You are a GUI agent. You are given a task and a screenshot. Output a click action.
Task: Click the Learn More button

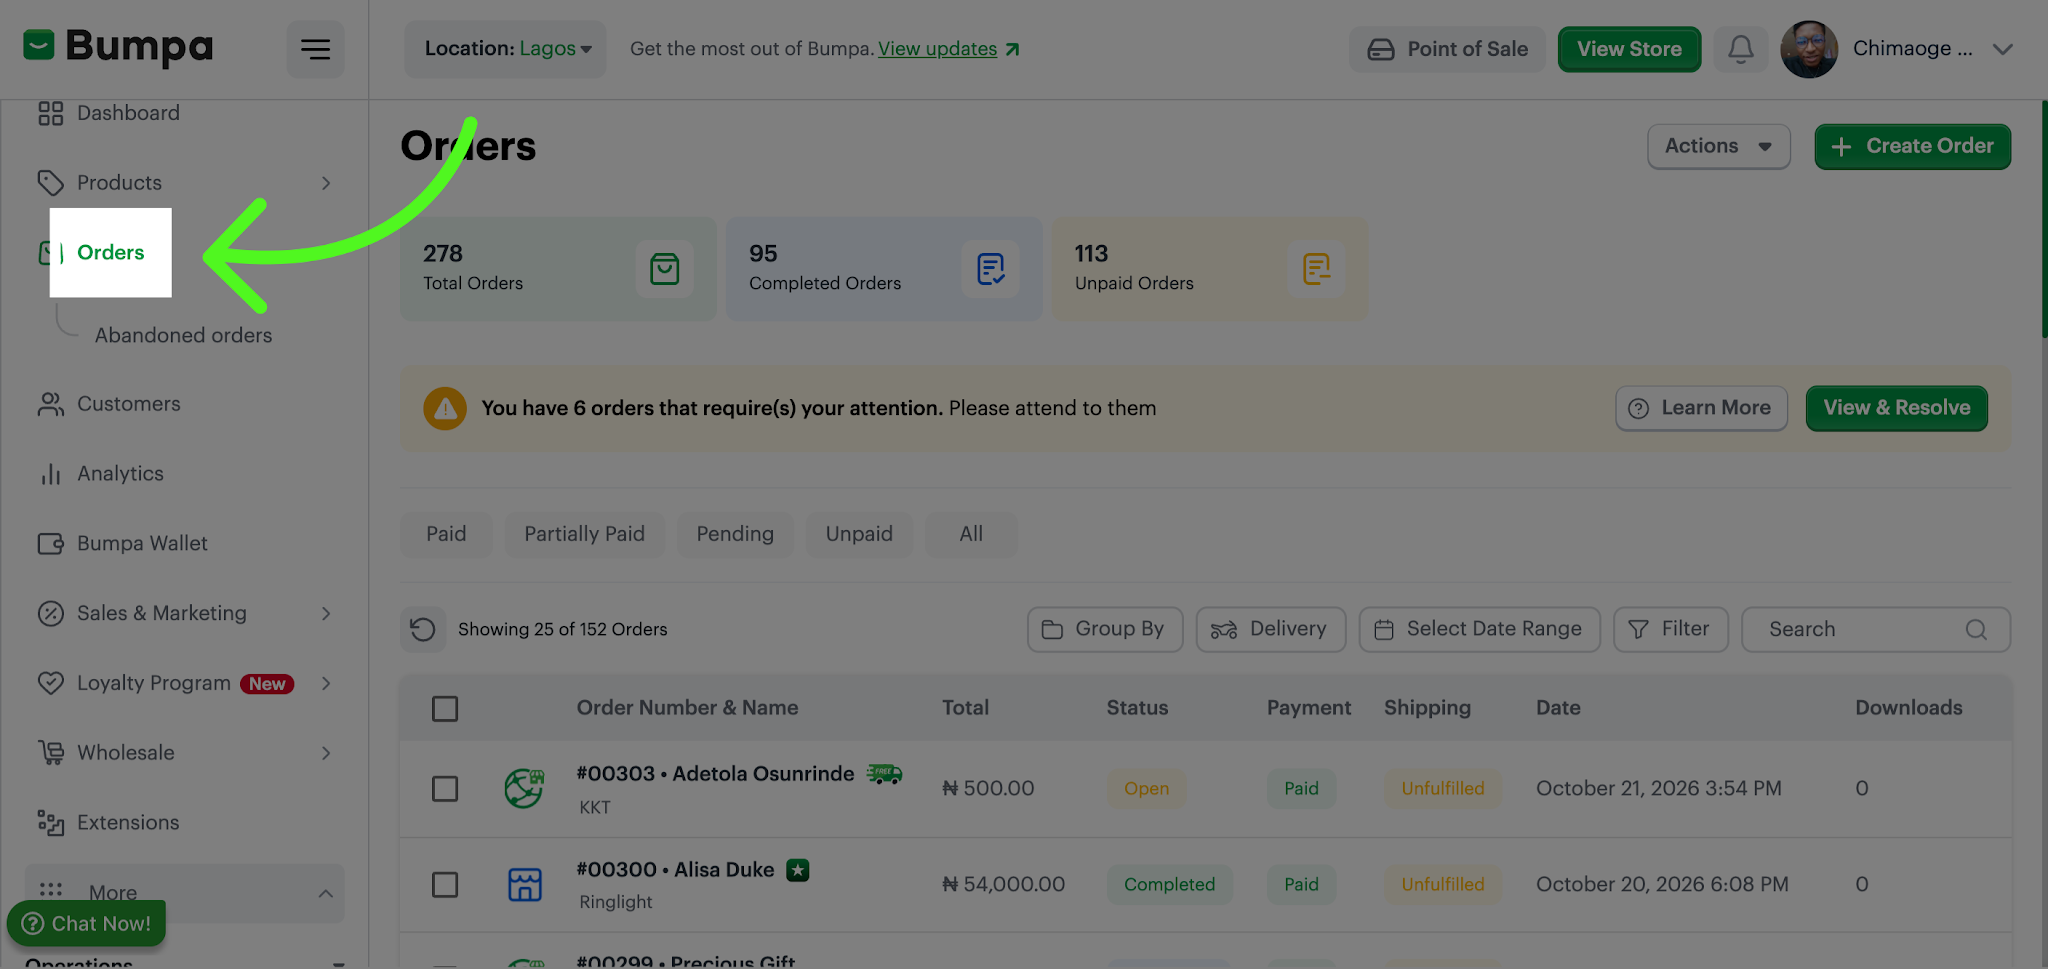[1701, 408]
